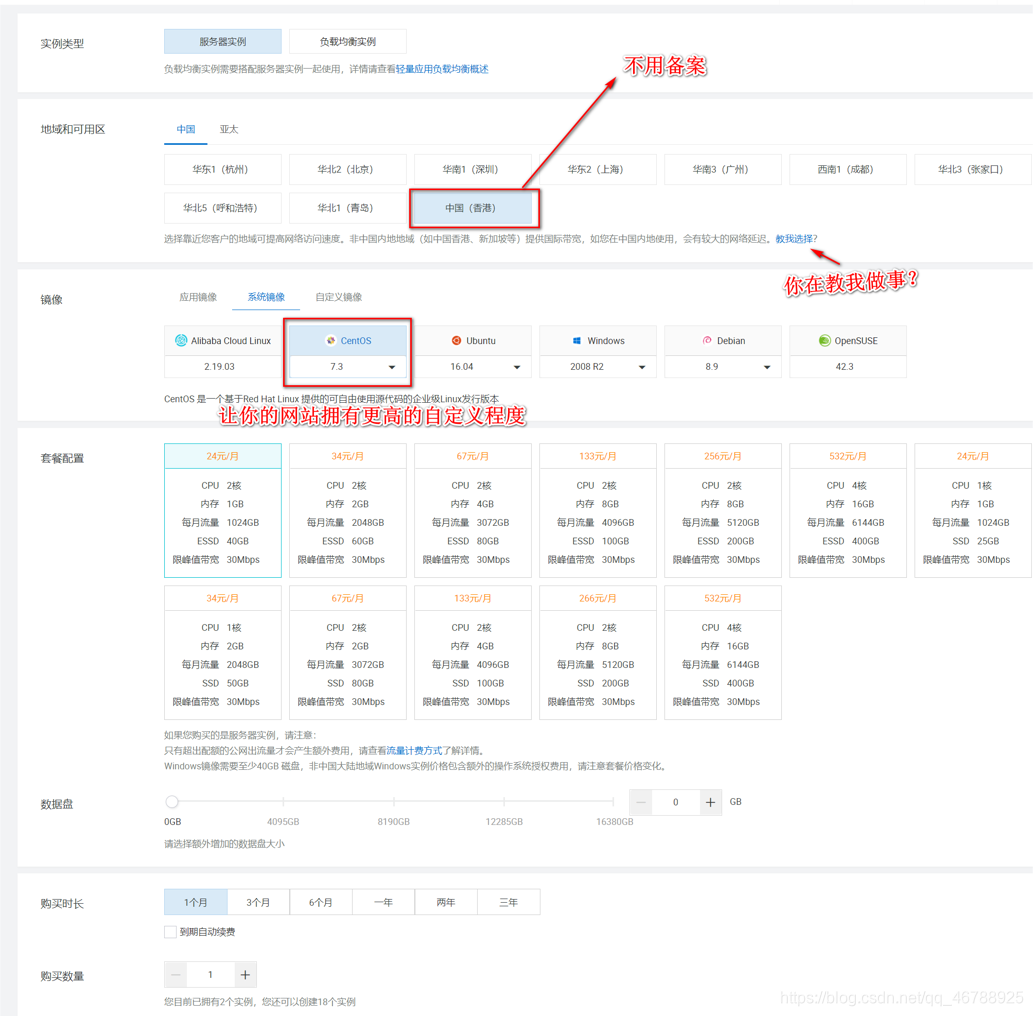Select region 华北1（青岛）
Image resolution: width=1033 pixels, height=1016 pixels.
pos(348,208)
